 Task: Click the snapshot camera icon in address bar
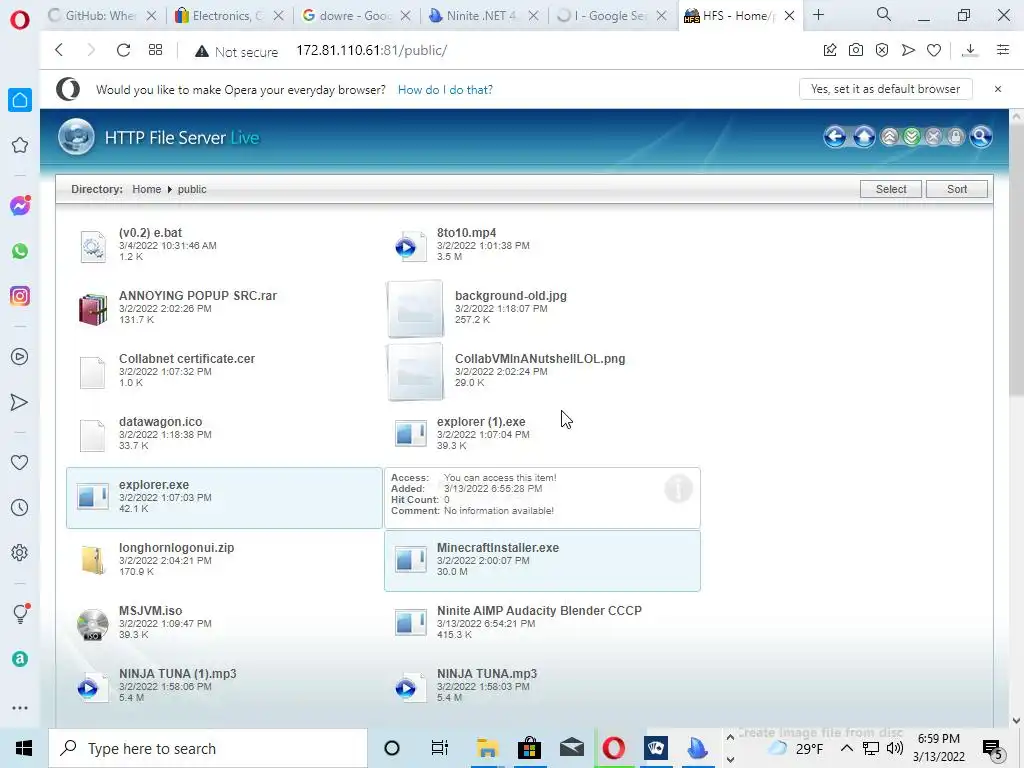(856, 50)
